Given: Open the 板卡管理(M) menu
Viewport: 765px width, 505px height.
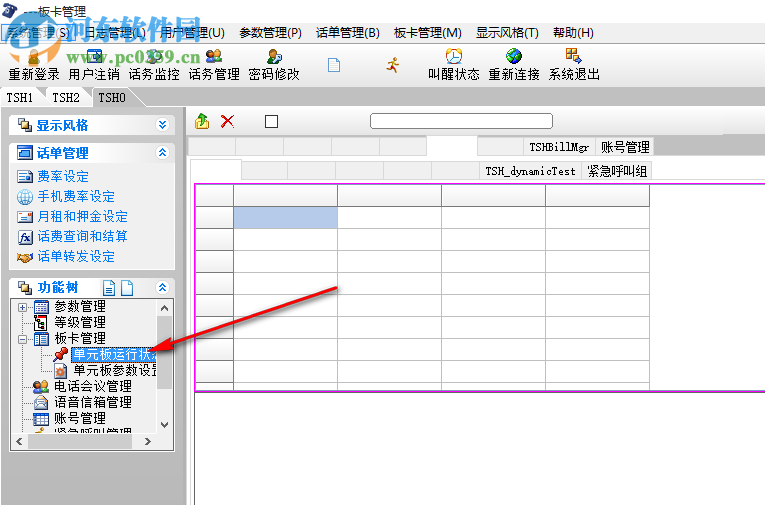Looking at the screenshot, I should (x=427, y=33).
